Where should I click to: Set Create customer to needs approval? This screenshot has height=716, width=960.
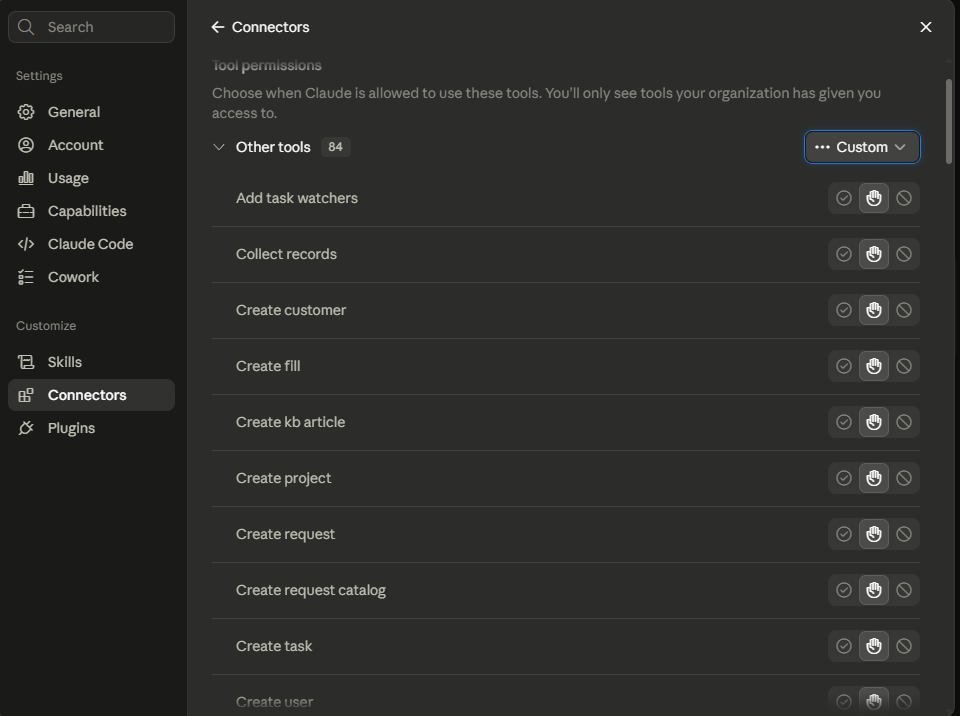874,310
